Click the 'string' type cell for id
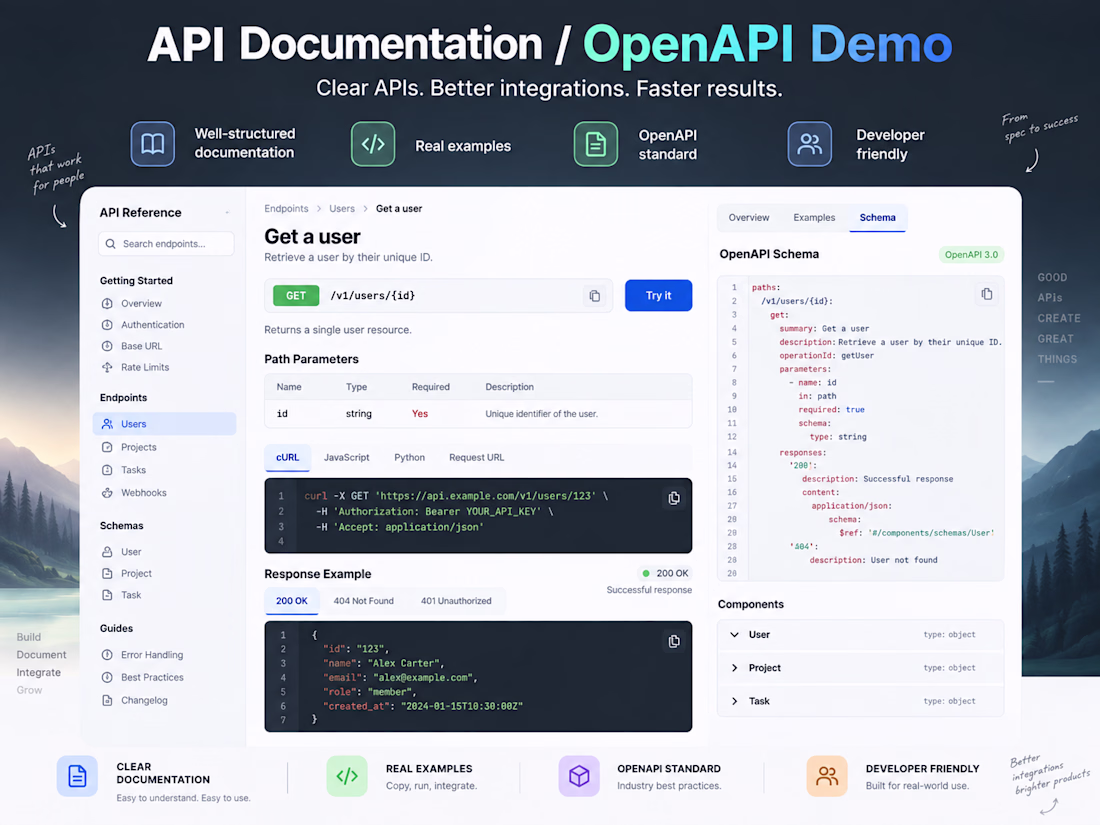 pos(358,414)
